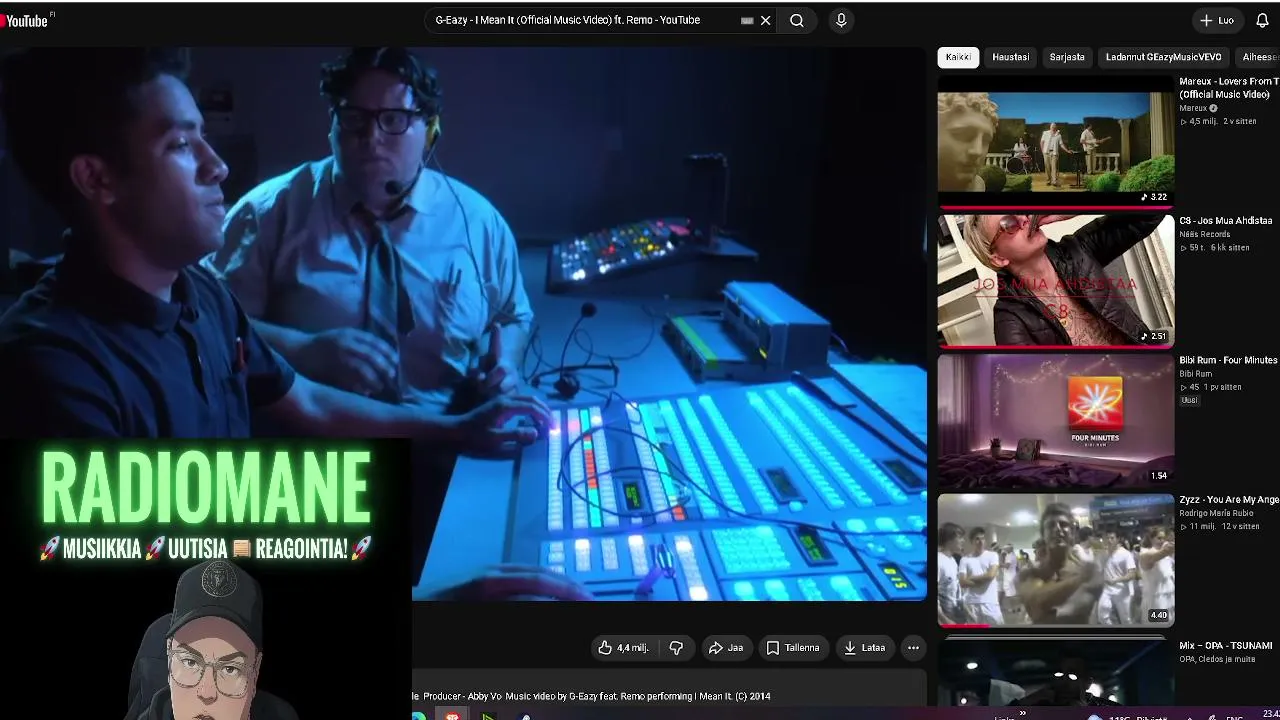Screen dimensions: 1280x720
Task: Clear the search box text
Action: pos(766,20)
